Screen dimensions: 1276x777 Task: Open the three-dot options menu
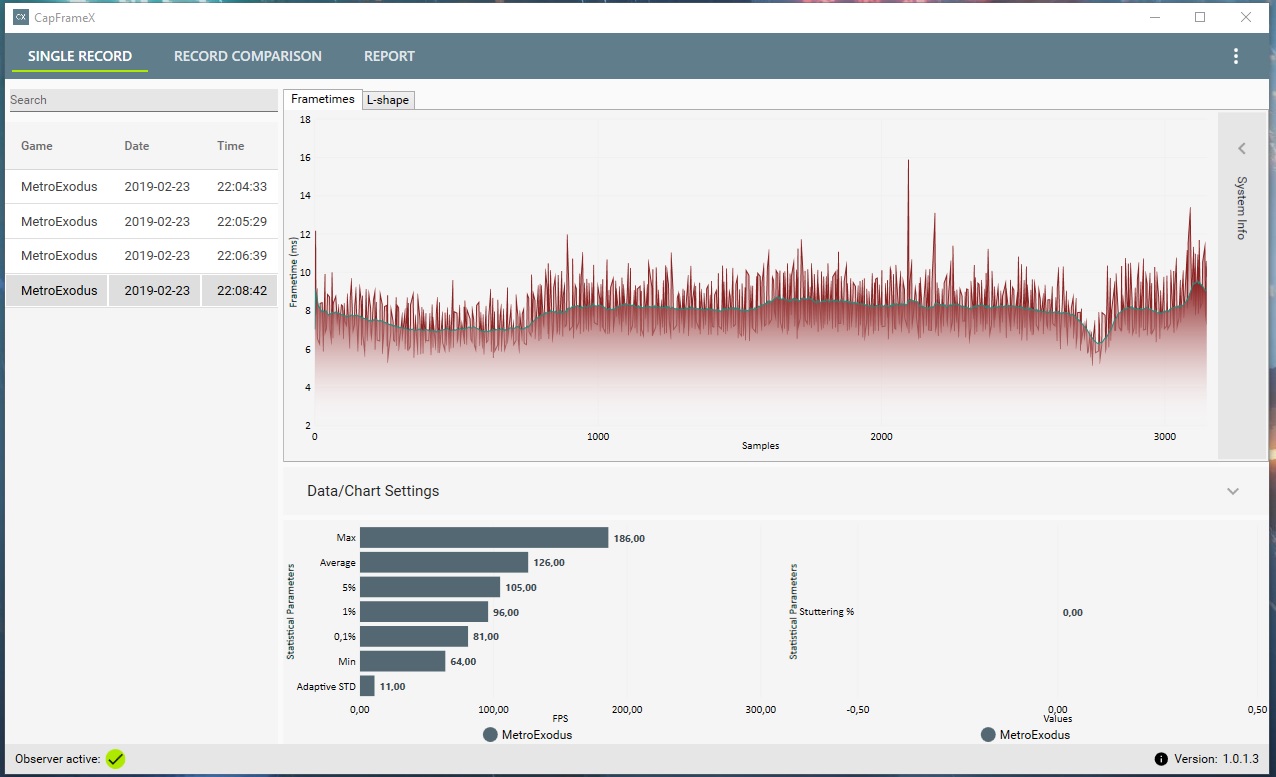coord(1236,56)
